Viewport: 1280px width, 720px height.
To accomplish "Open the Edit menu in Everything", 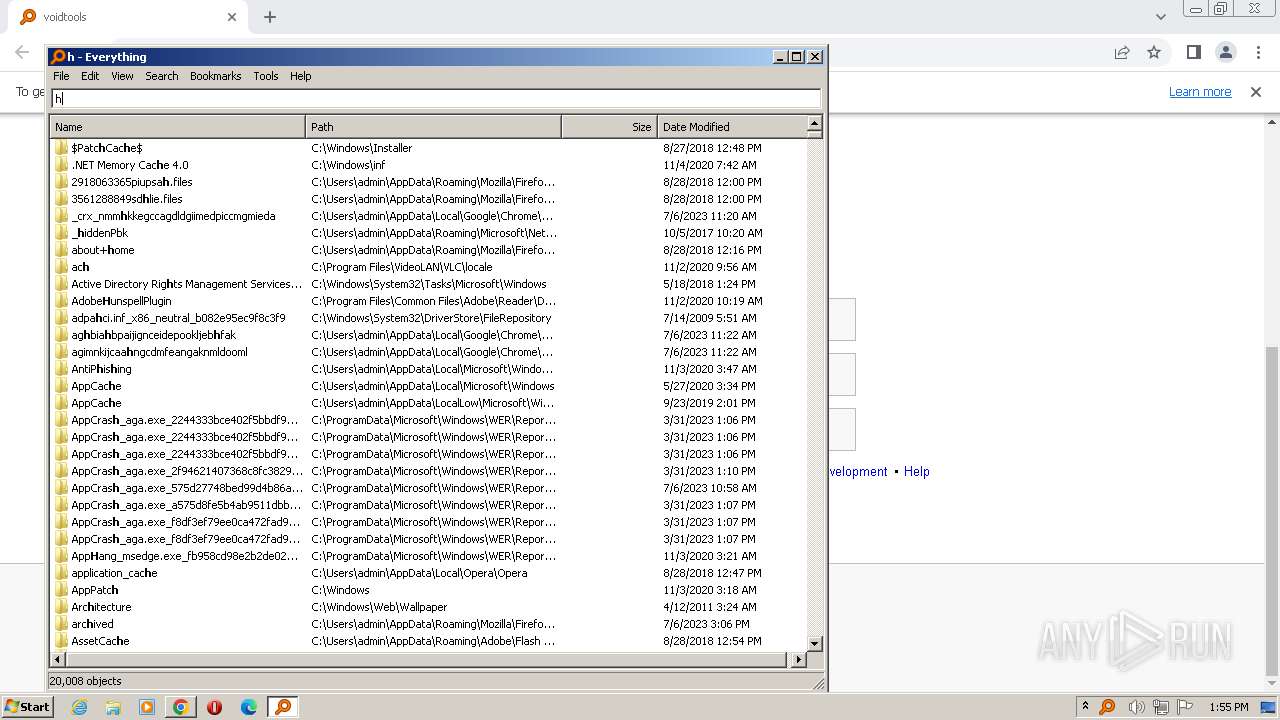I will (90, 76).
